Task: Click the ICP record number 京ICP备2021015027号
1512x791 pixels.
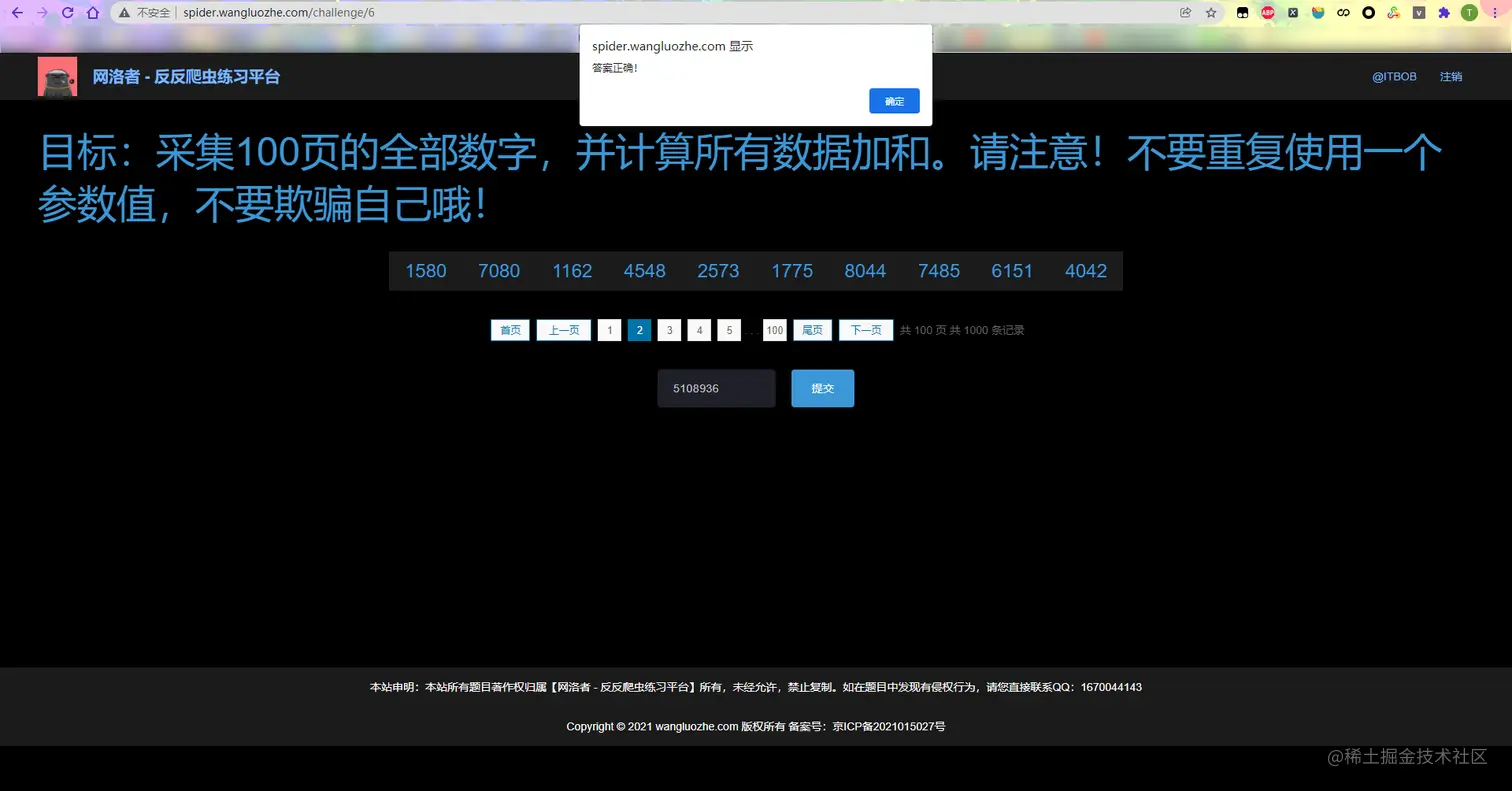Action: (889, 727)
